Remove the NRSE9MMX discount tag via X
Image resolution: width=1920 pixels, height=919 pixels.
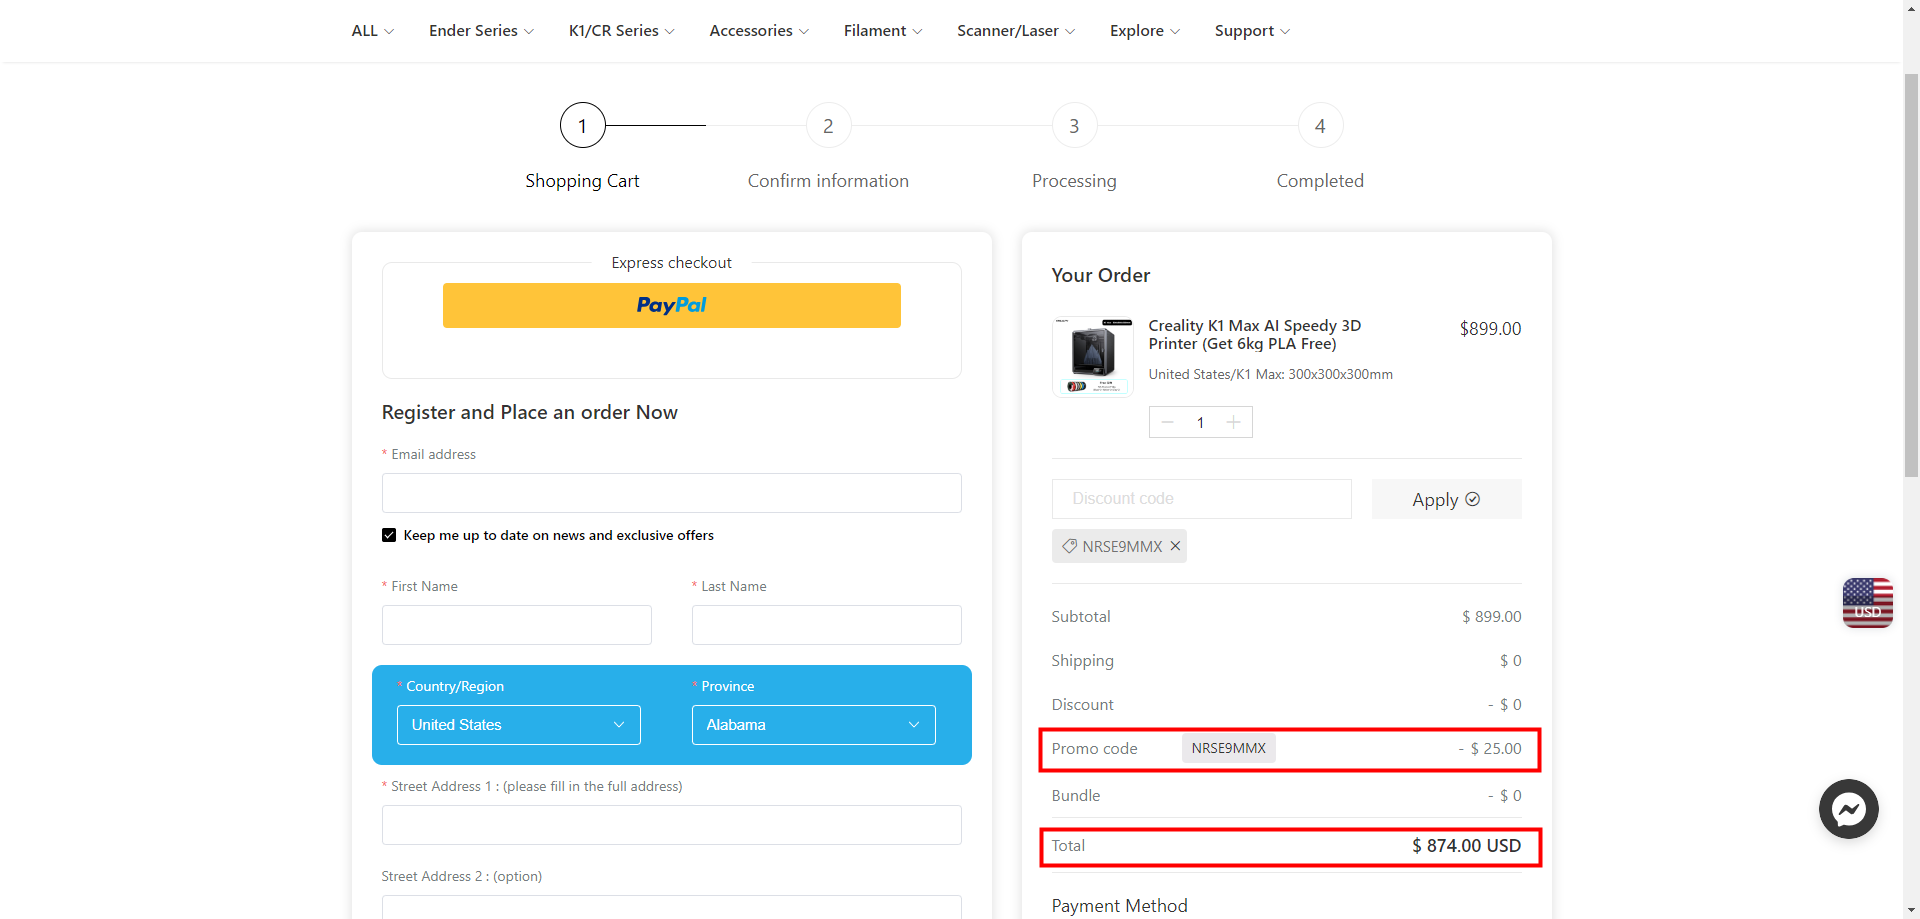point(1175,546)
